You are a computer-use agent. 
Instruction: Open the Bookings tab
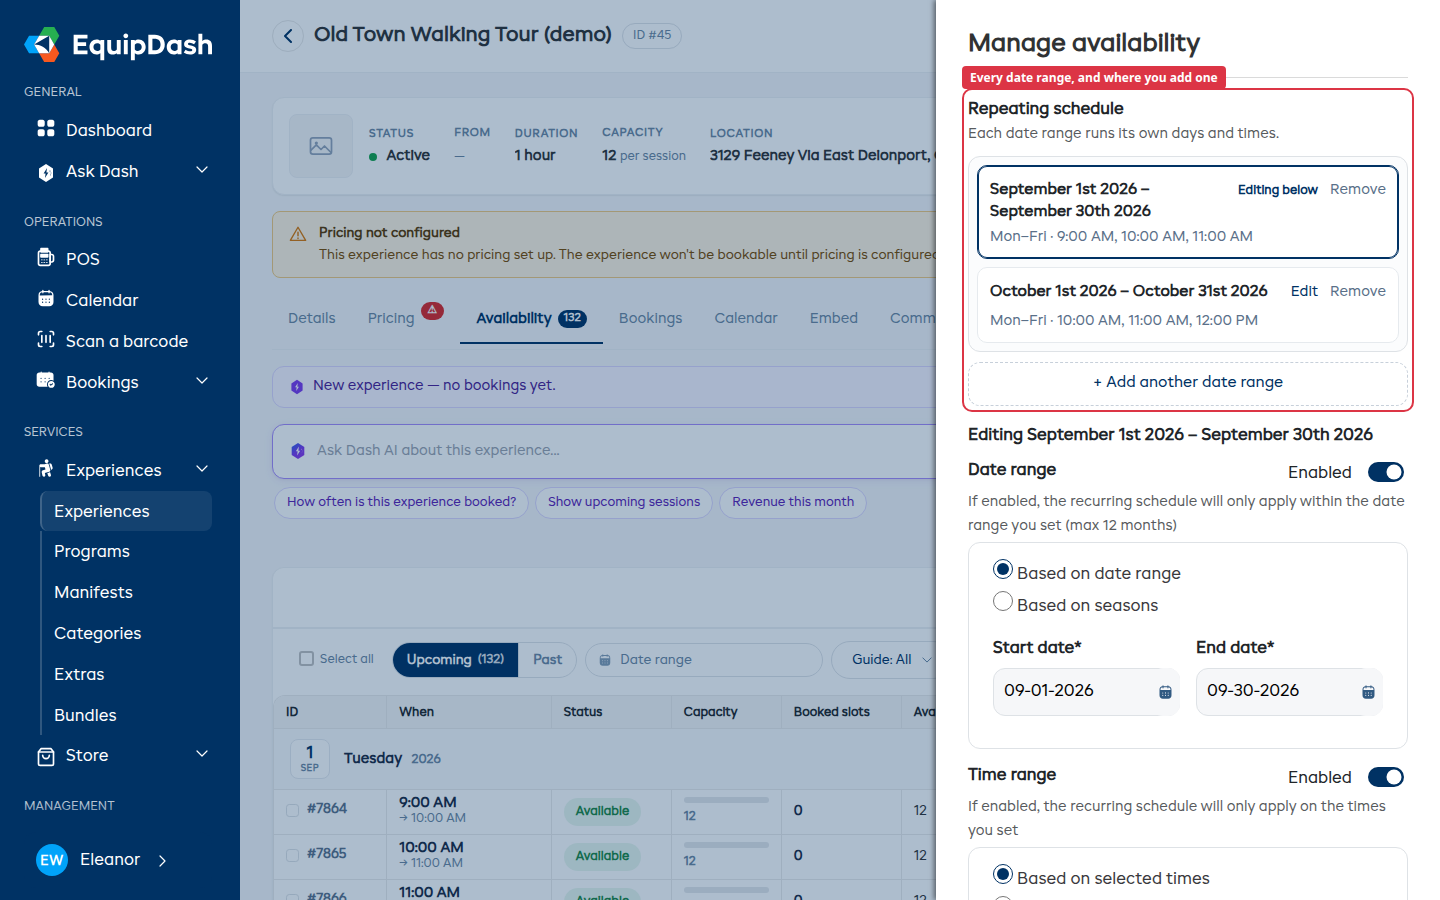650,318
